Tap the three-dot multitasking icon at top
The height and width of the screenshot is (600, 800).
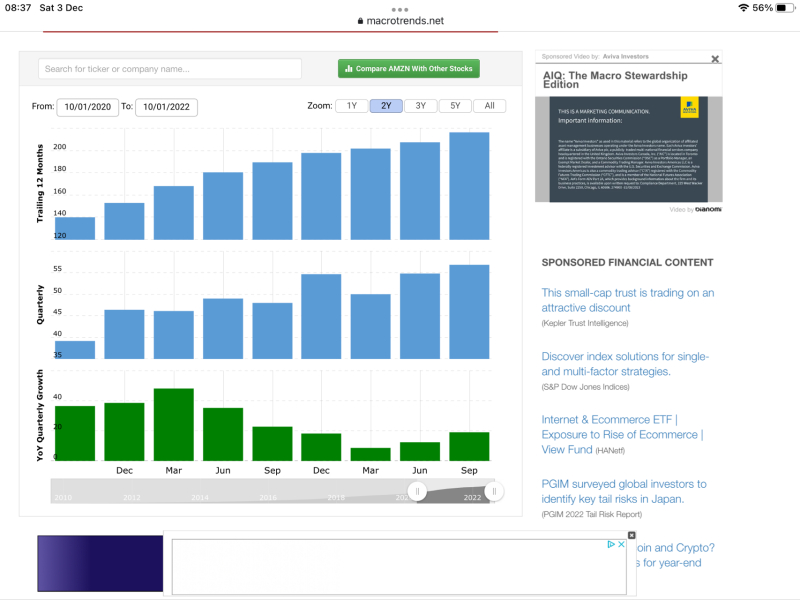pos(400,9)
